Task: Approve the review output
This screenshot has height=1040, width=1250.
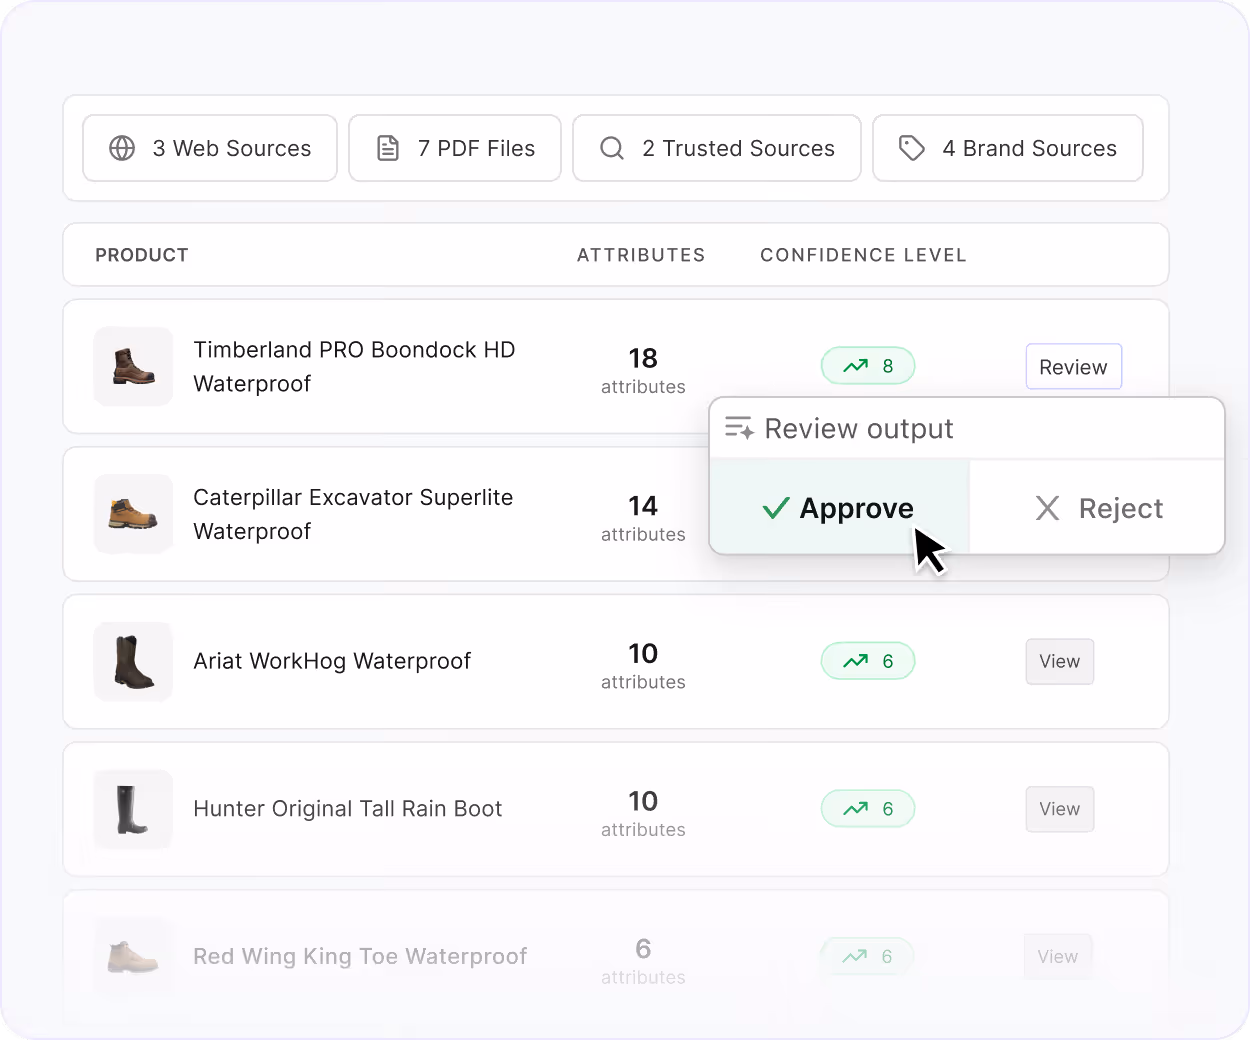Action: [x=840, y=508]
